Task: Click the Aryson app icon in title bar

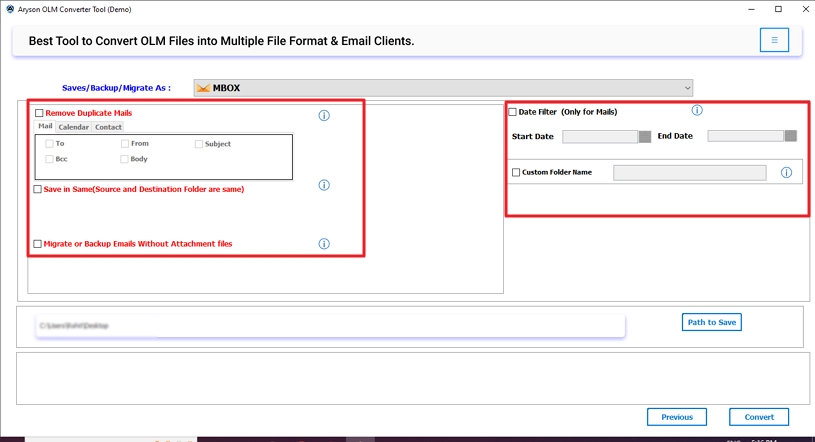Action: [10, 9]
